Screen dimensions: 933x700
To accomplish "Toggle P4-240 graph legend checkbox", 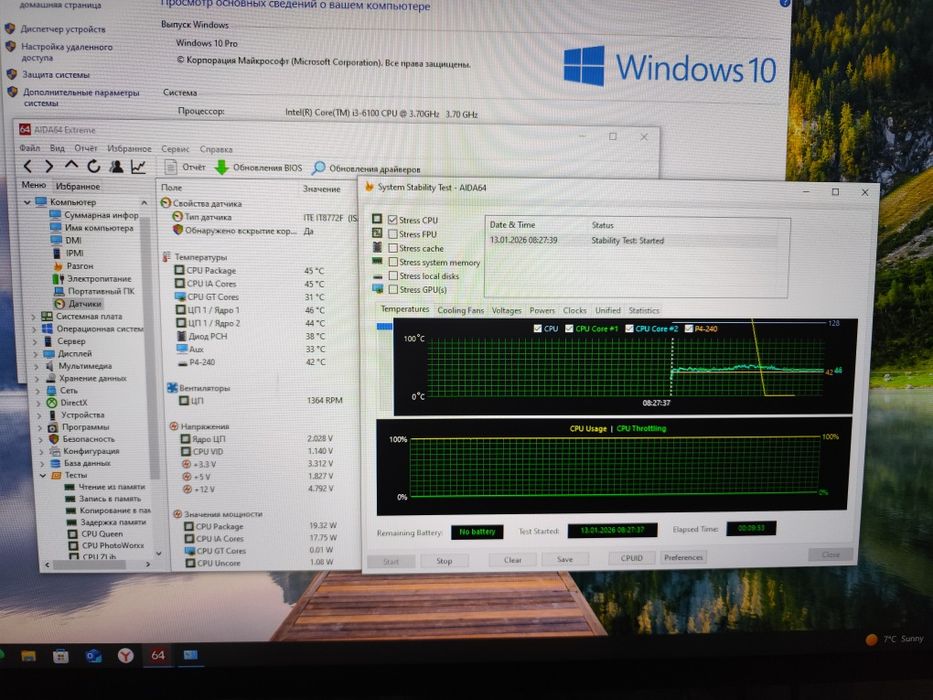I will [x=688, y=328].
